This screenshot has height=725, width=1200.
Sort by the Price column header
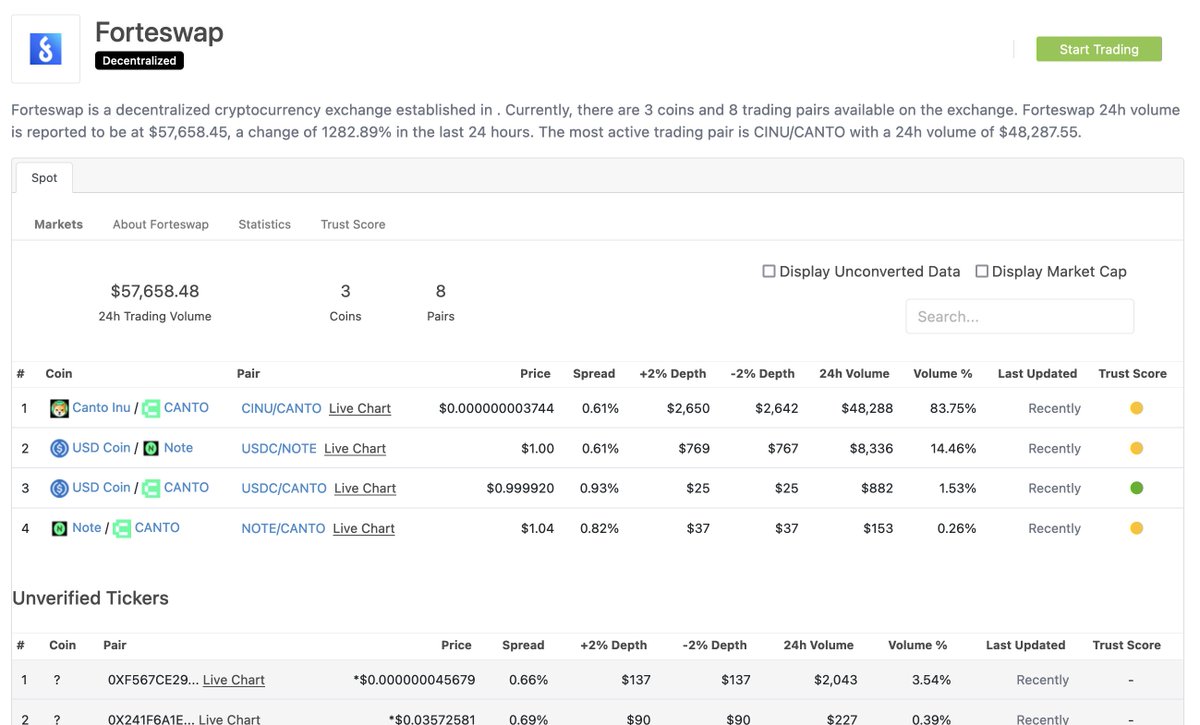535,374
